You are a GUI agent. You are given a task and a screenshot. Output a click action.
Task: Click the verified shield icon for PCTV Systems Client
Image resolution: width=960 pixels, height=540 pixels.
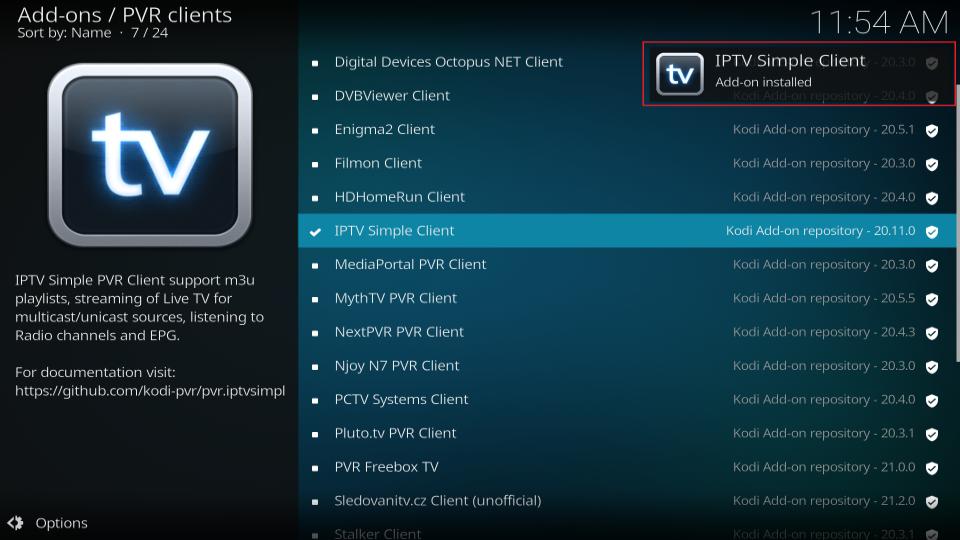point(932,400)
